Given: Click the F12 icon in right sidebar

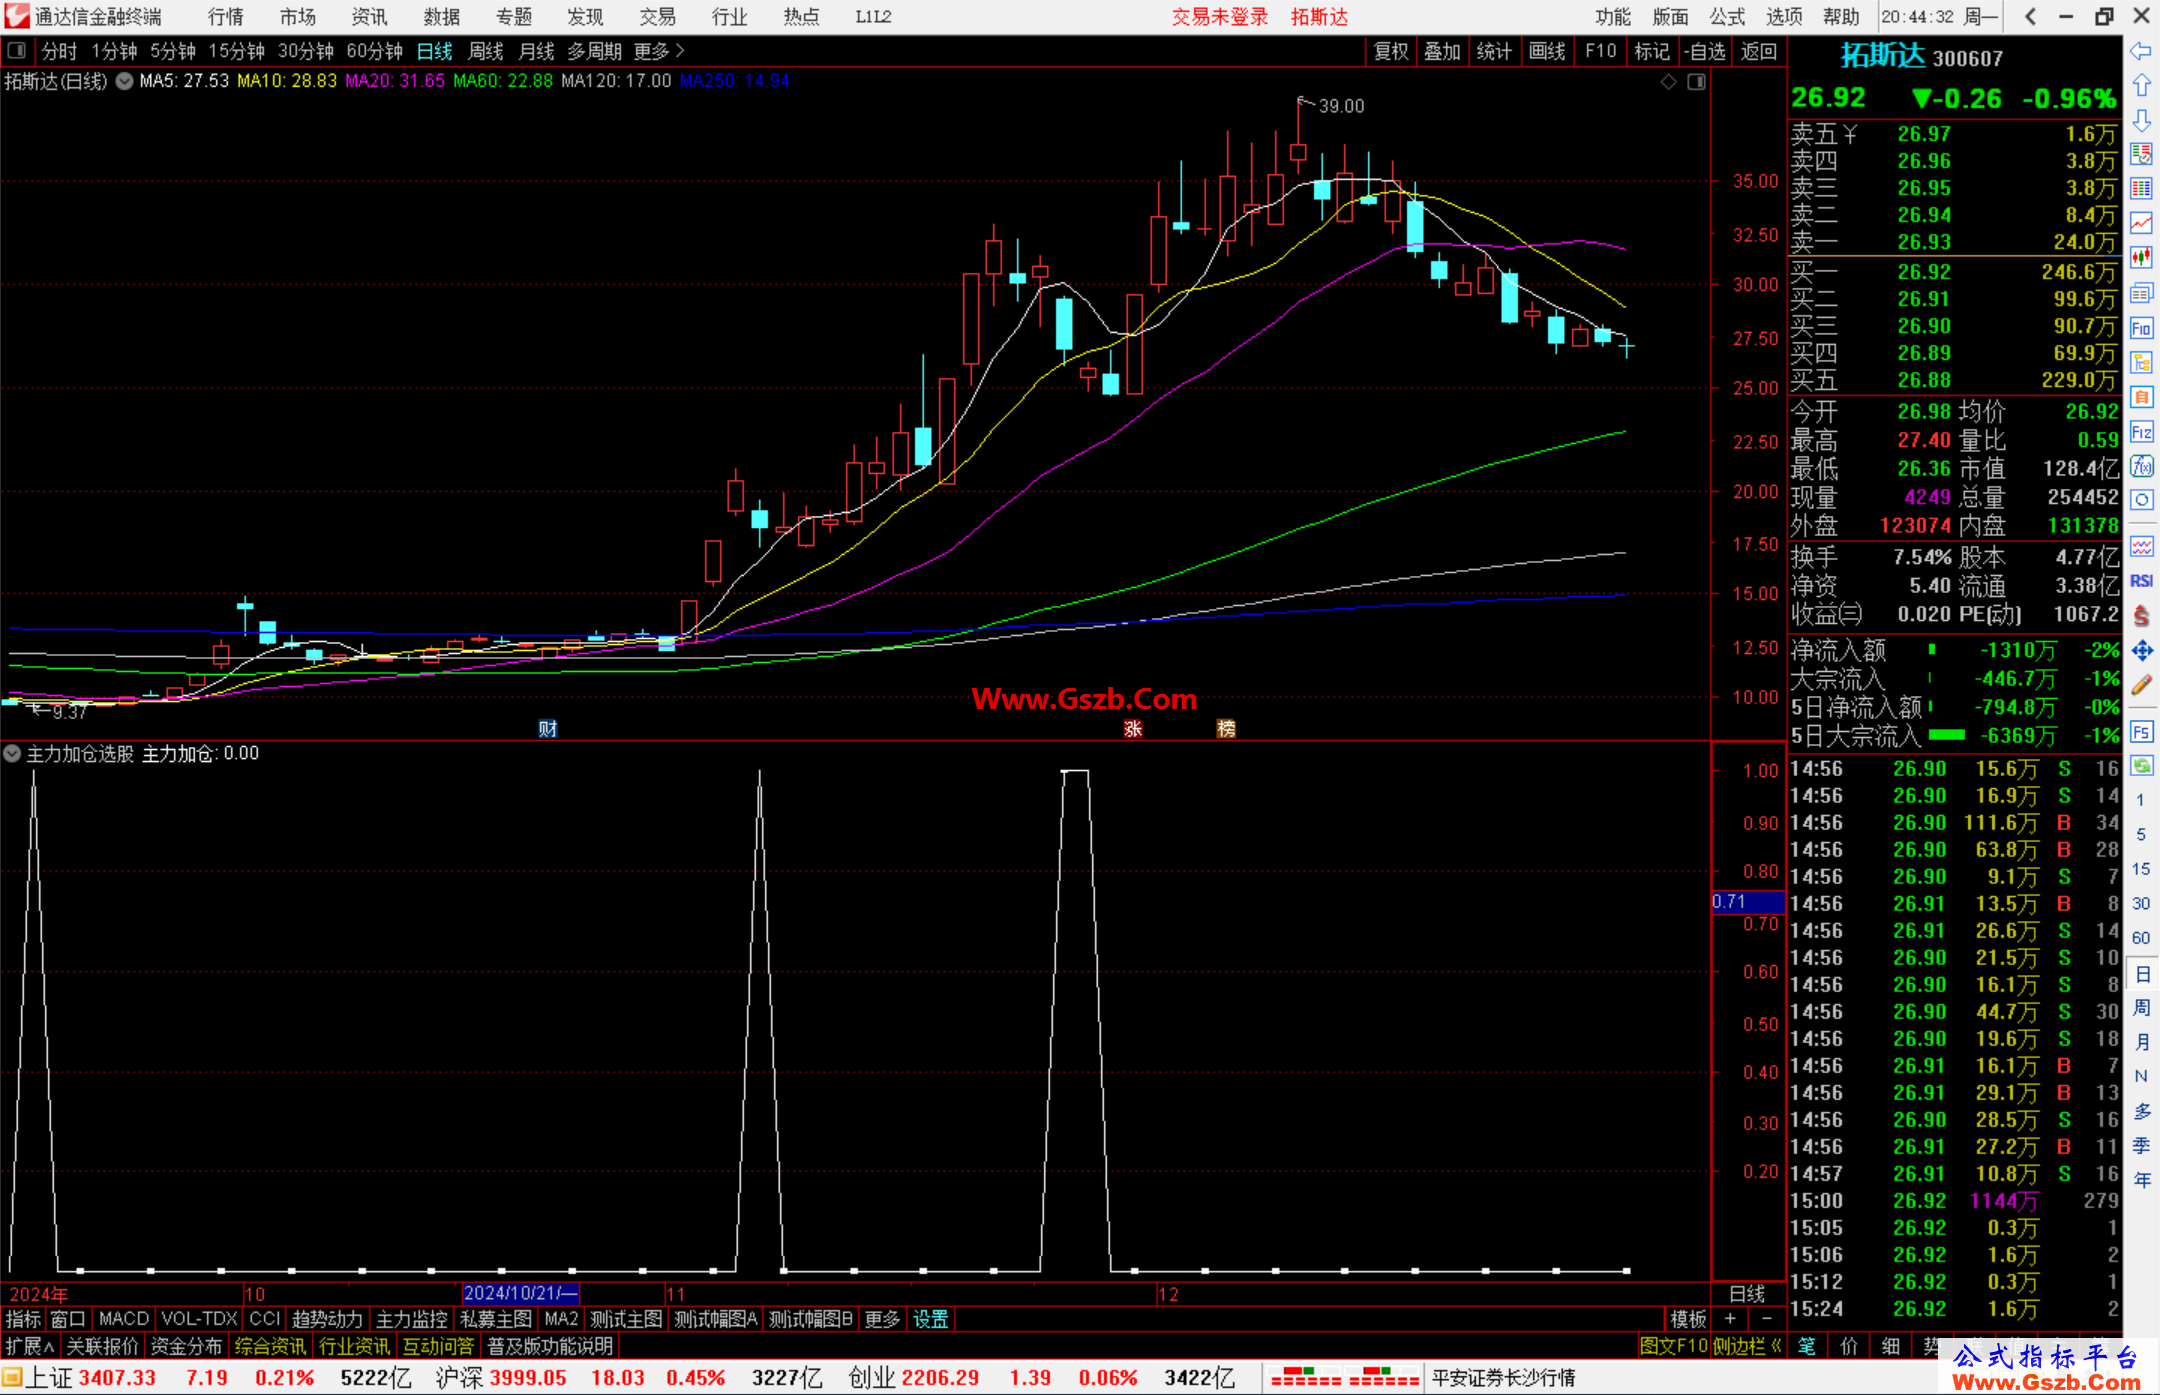Looking at the screenshot, I should click(2141, 432).
